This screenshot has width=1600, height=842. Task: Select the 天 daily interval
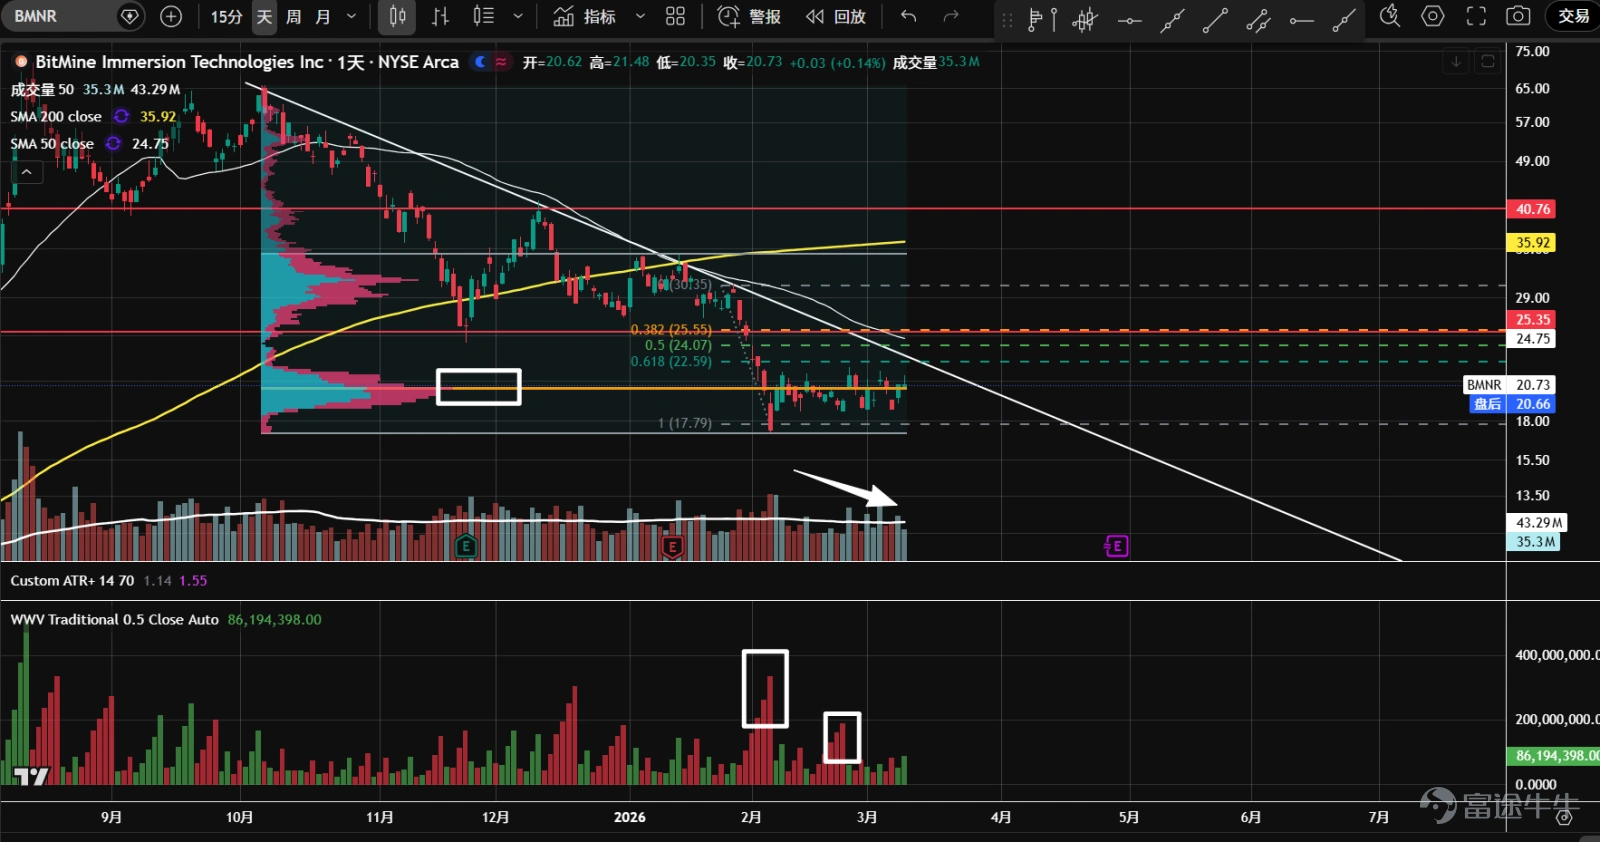pos(264,16)
